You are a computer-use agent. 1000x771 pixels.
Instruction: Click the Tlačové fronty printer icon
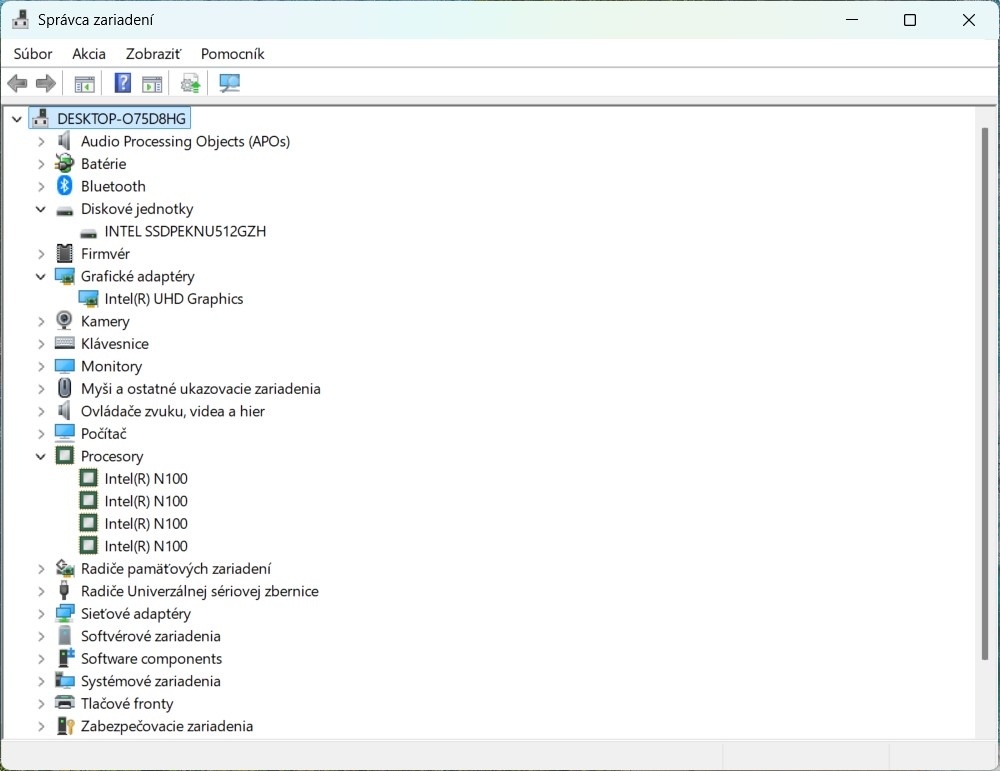(65, 704)
